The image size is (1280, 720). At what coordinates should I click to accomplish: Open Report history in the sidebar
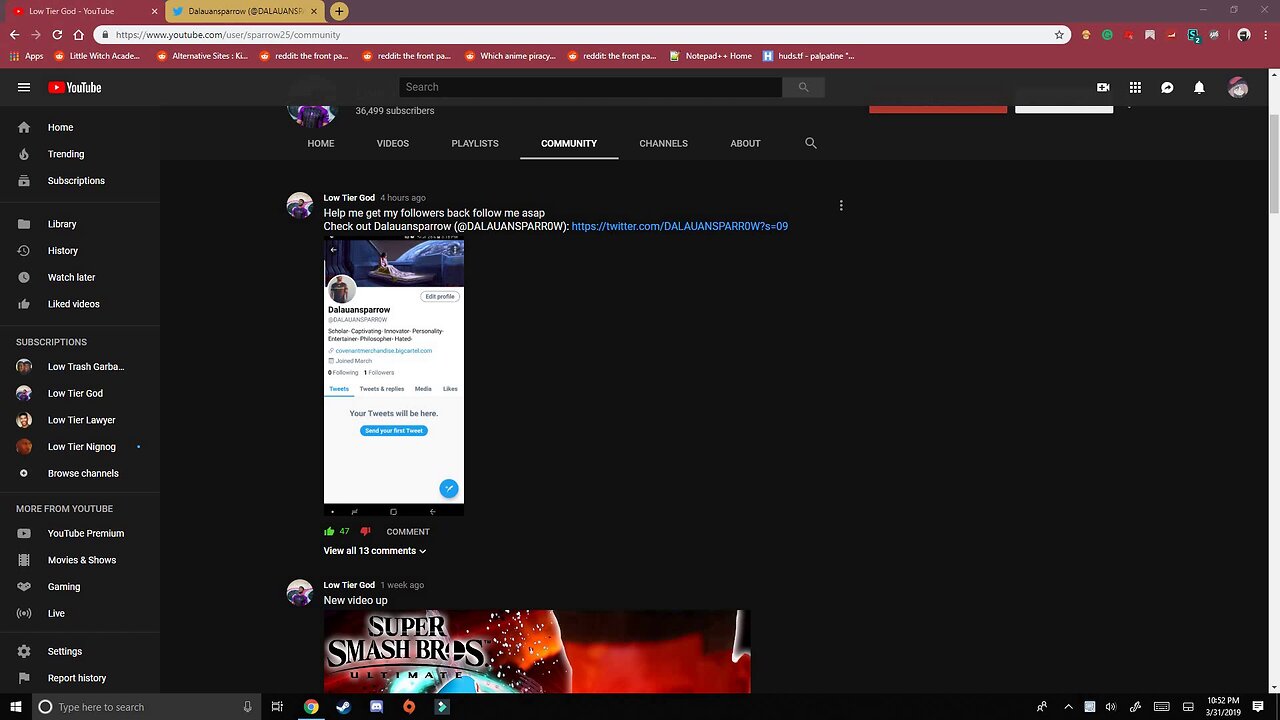pyautogui.click(x=80, y=678)
